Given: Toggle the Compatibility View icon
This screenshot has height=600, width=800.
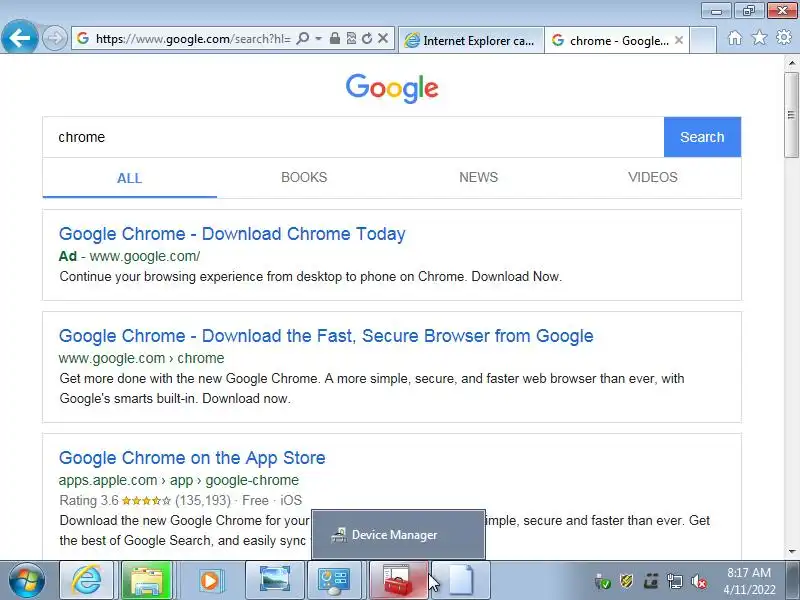Looking at the screenshot, I should click(351, 38).
